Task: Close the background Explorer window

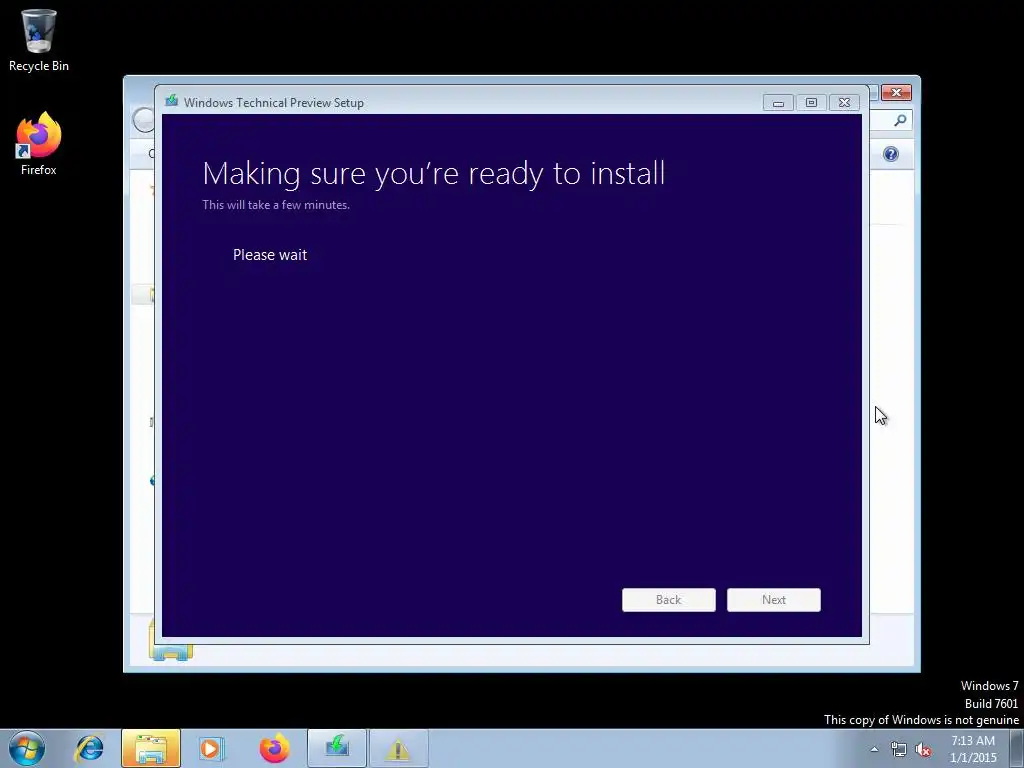Action: [896, 93]
